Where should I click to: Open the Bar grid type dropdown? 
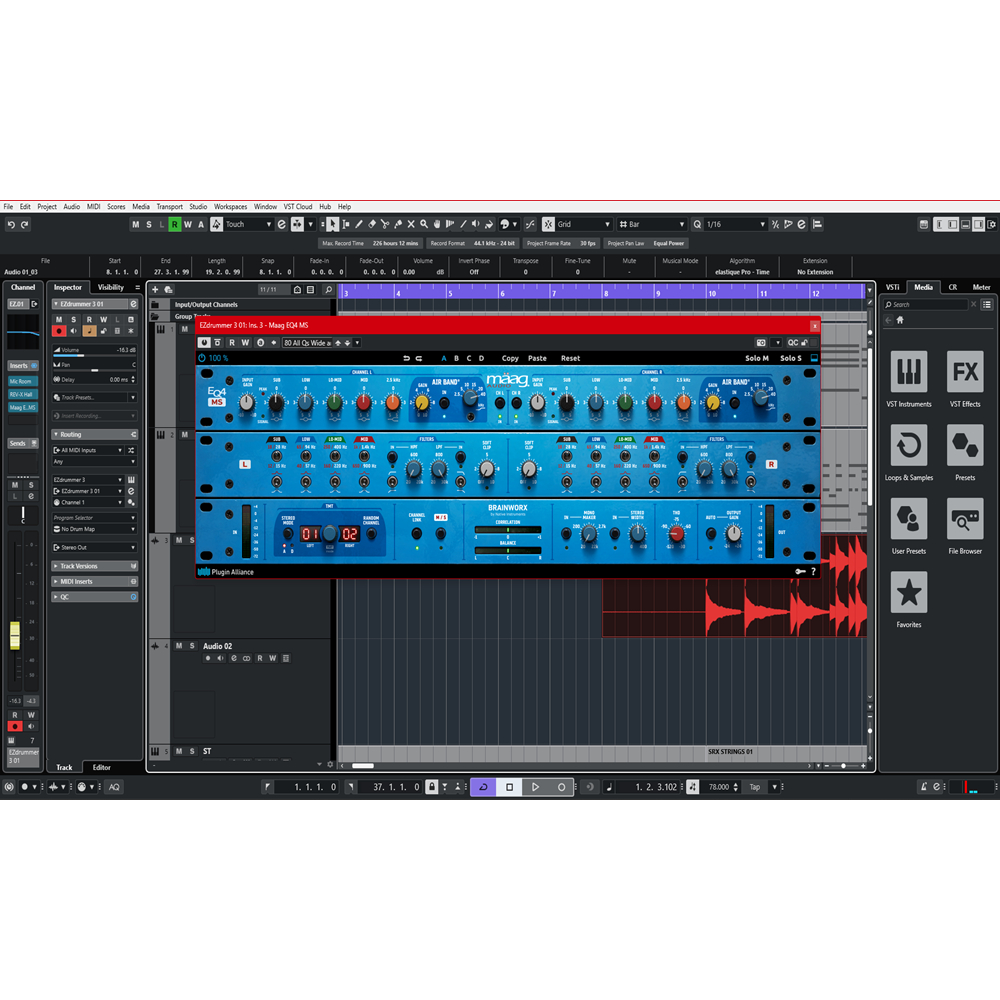tap(651, 224)
